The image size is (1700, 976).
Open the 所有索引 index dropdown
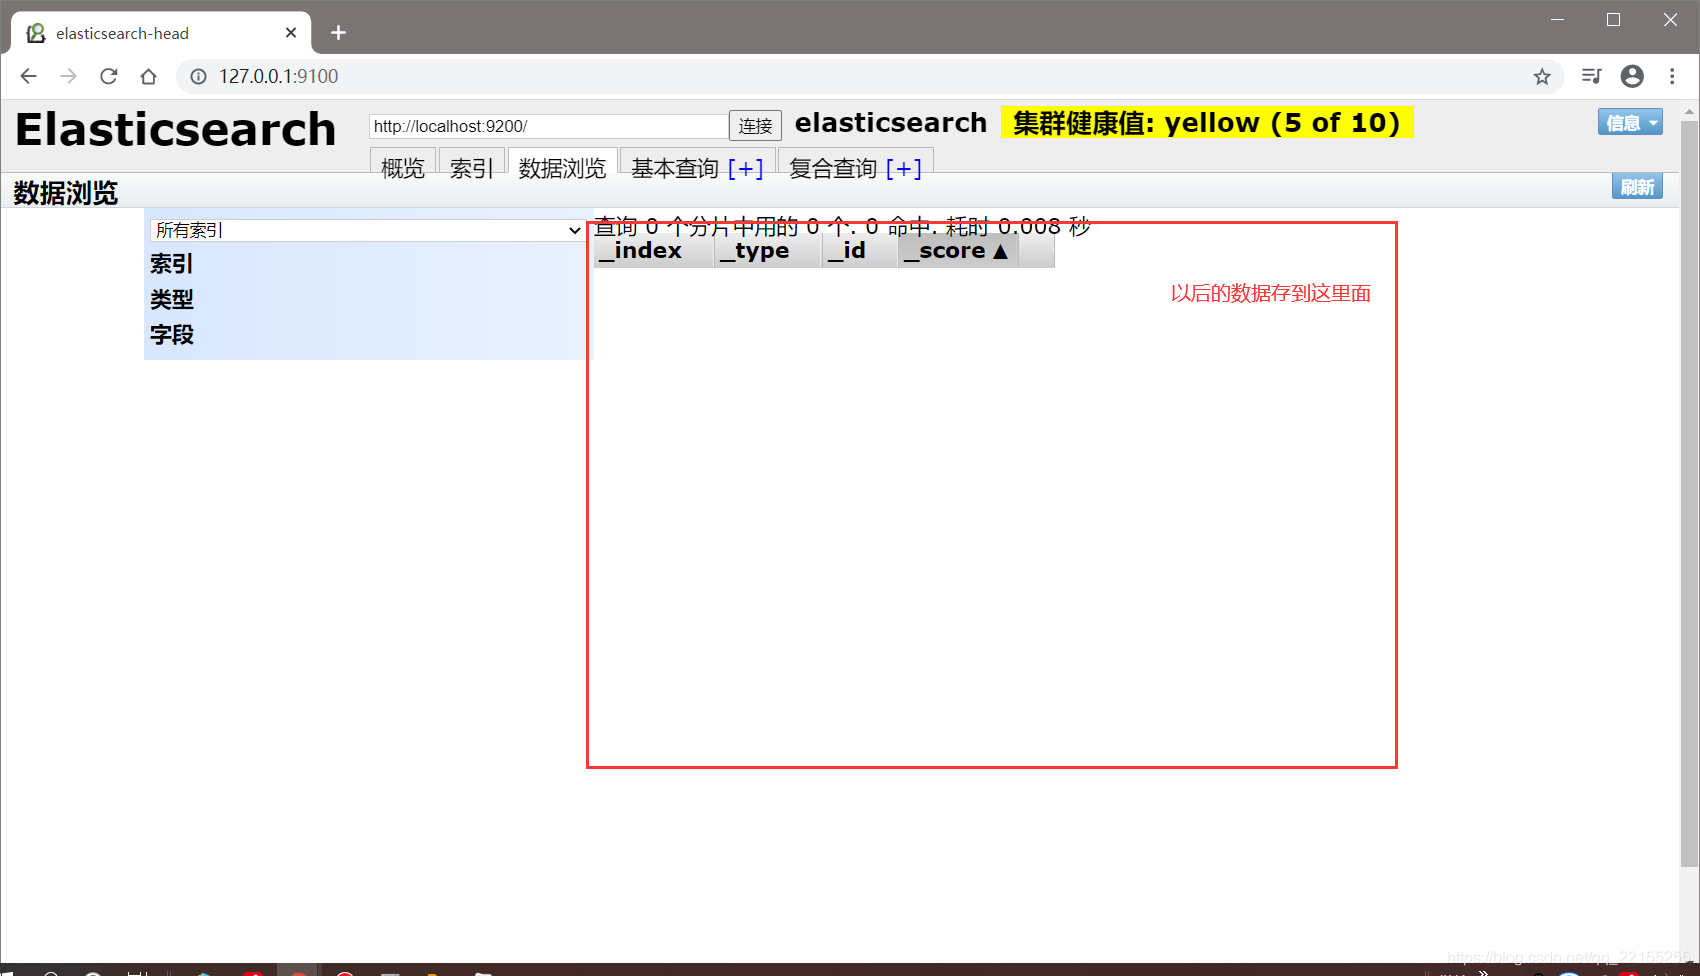click(367, 230)
